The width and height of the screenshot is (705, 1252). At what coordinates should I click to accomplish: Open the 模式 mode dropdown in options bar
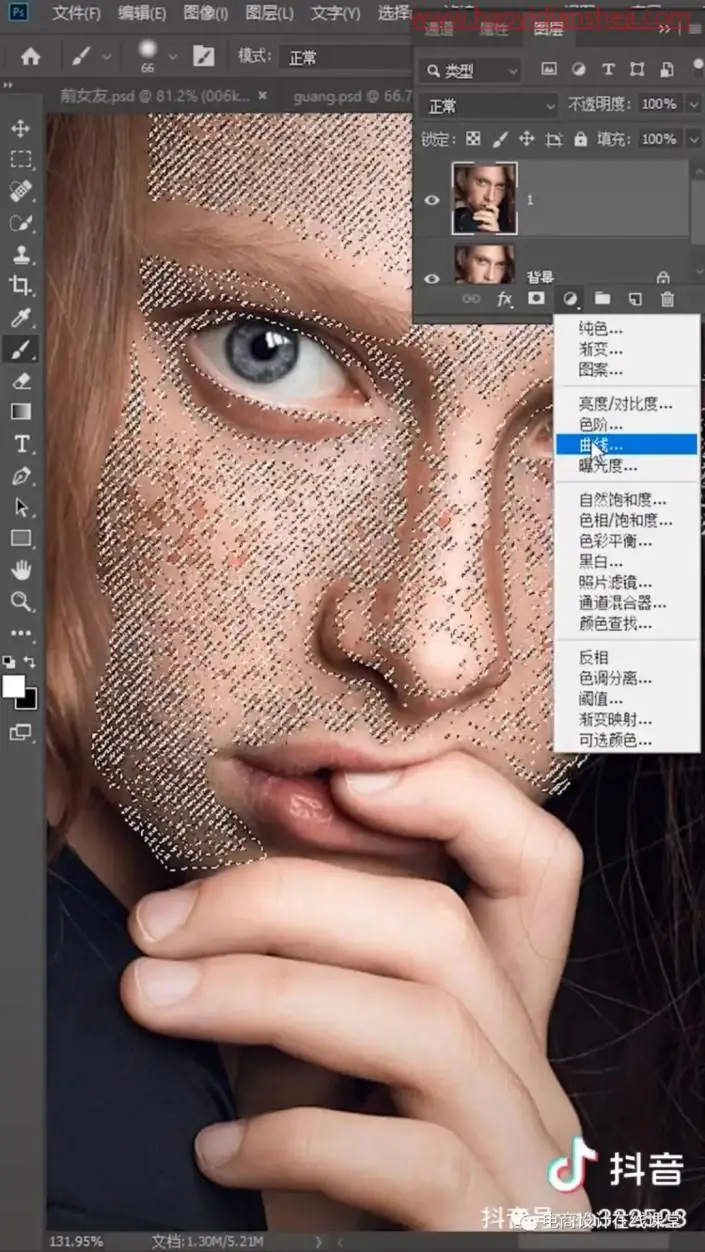(x=344, y=57)
